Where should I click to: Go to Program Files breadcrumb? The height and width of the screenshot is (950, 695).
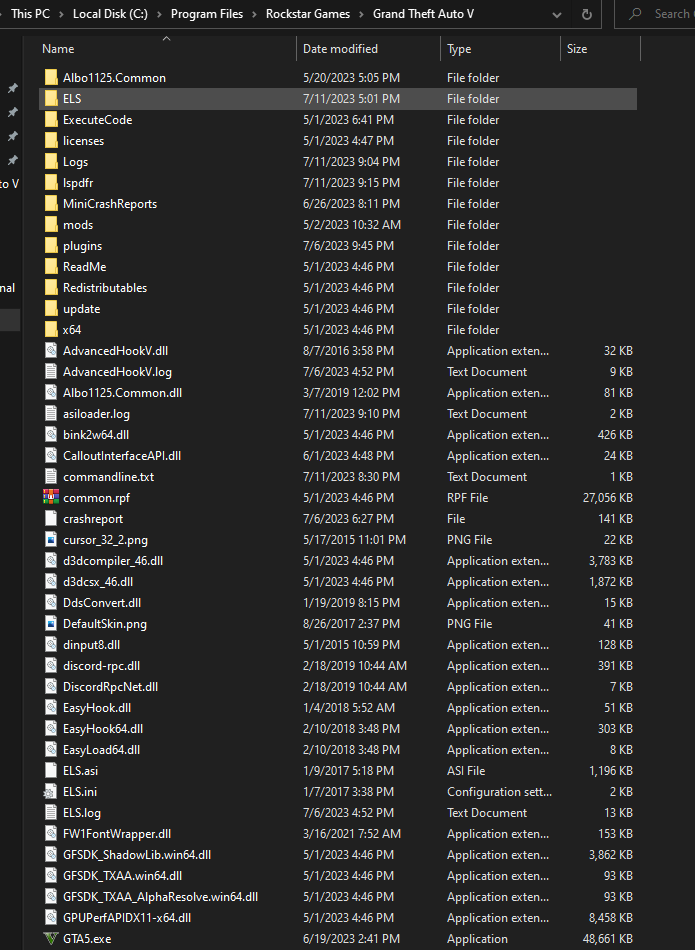coord(207,13)
